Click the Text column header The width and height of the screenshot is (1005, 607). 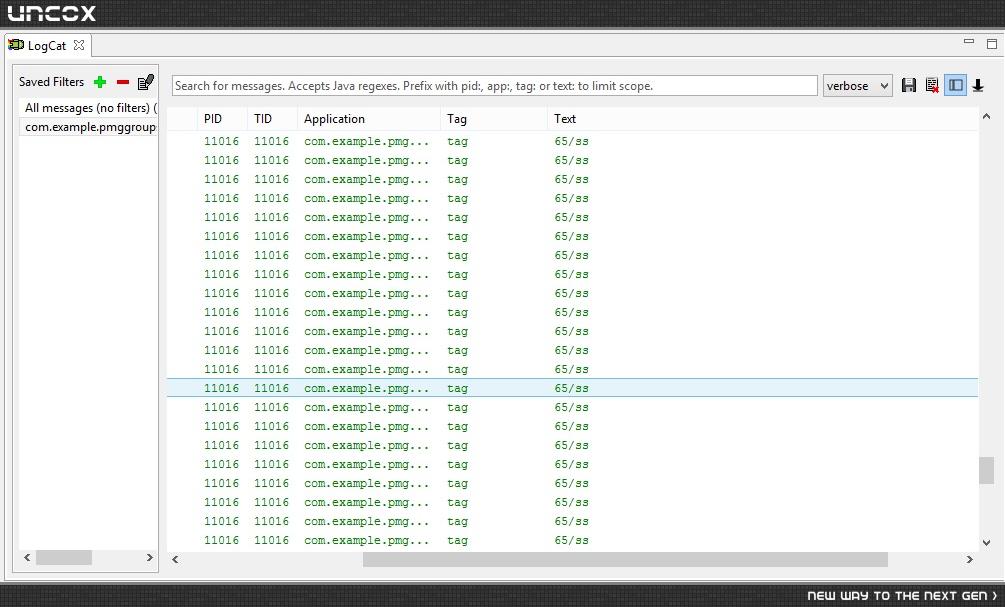point(763,119)
